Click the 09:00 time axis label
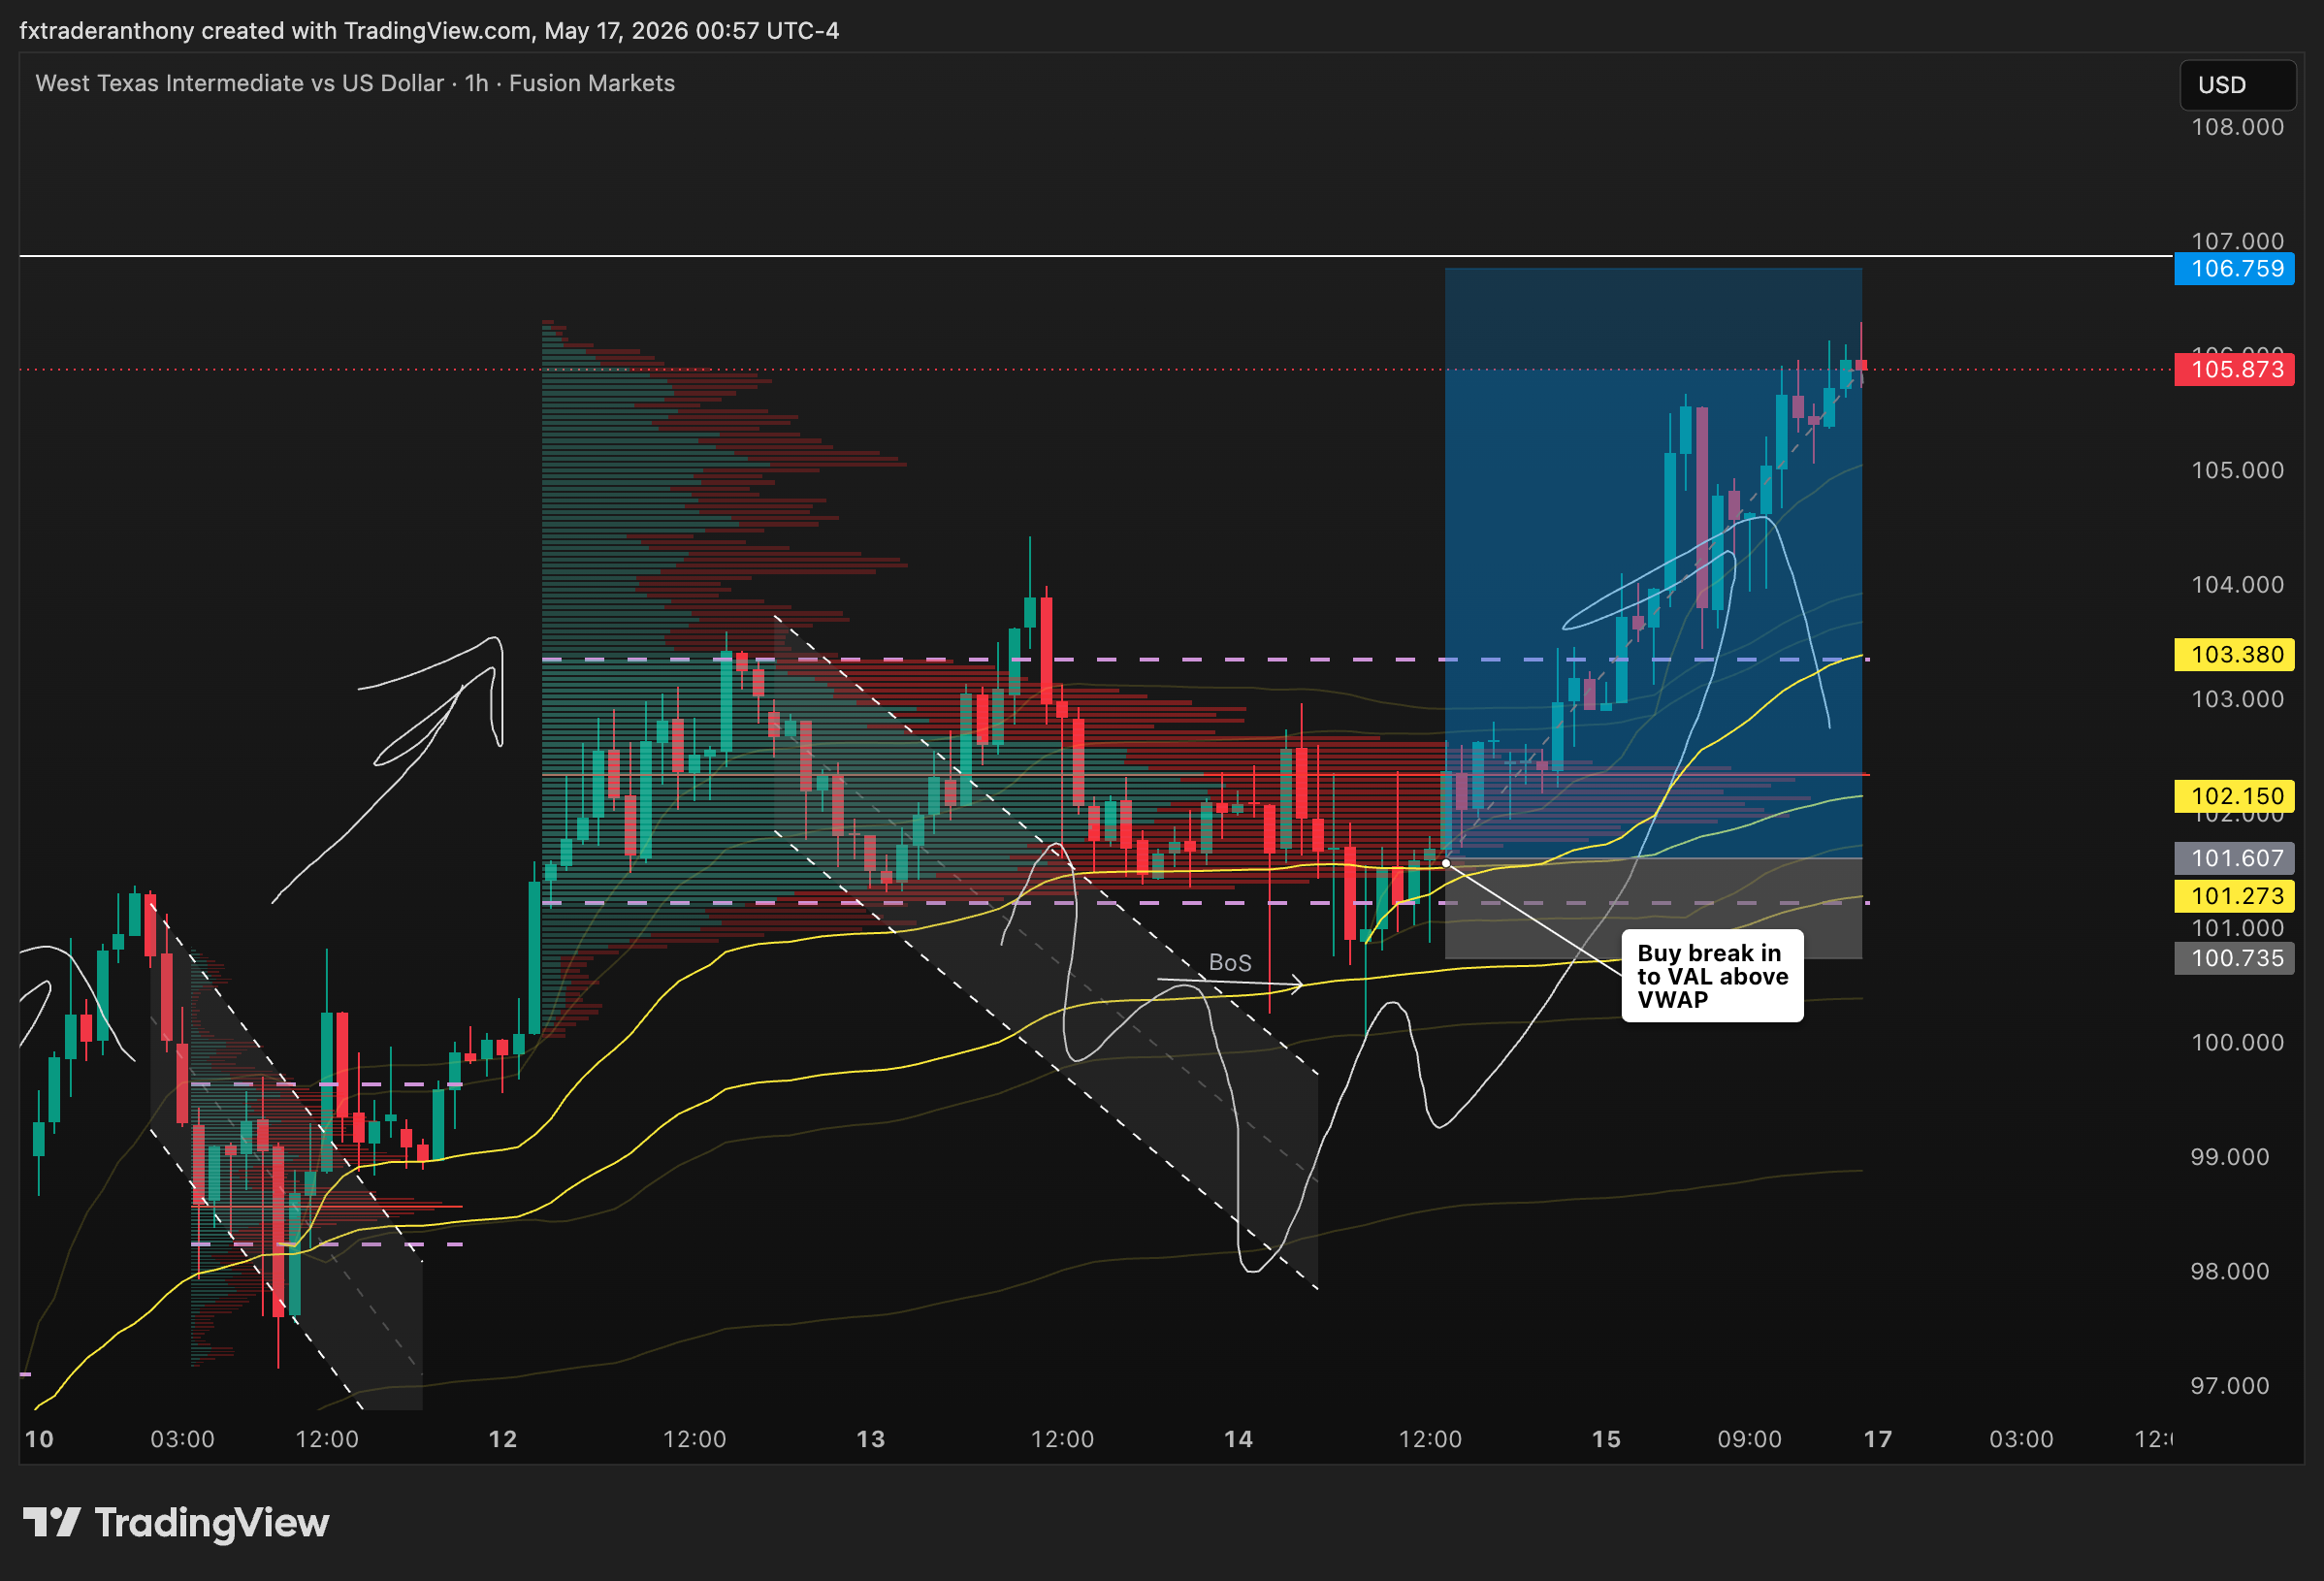 click(x=1750, y=1439)
